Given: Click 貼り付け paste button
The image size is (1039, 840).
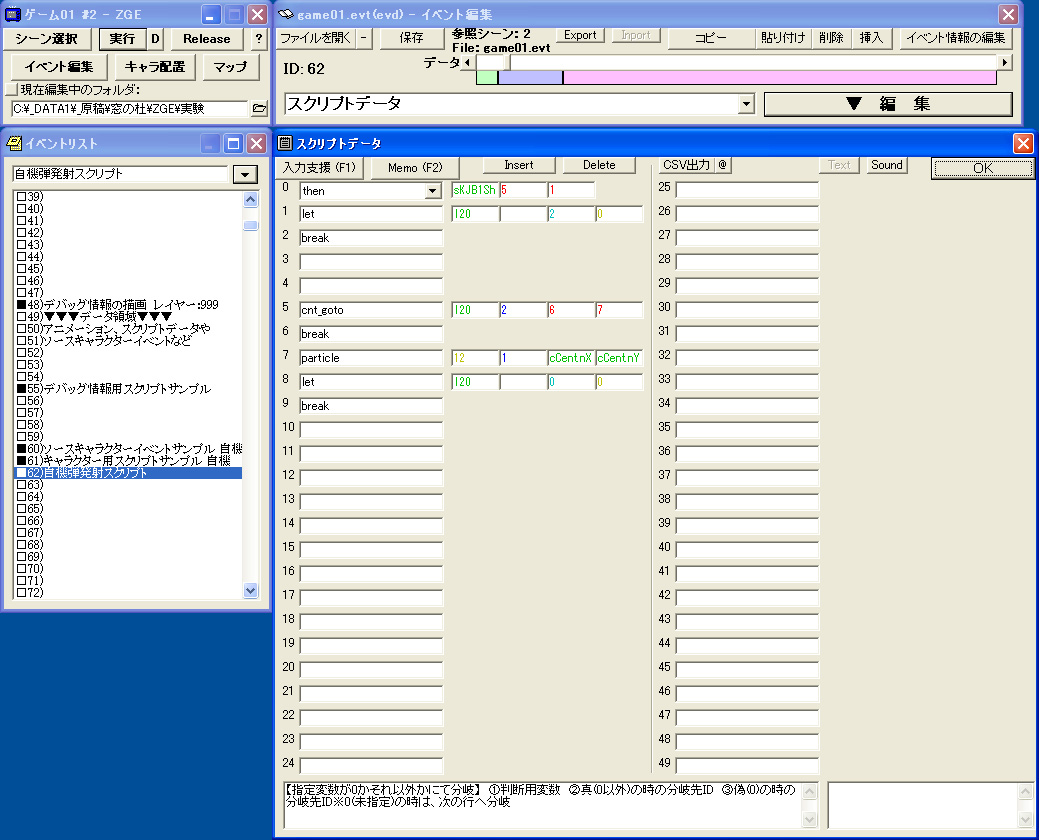Looking at the screenshot, I should point(783,38).
